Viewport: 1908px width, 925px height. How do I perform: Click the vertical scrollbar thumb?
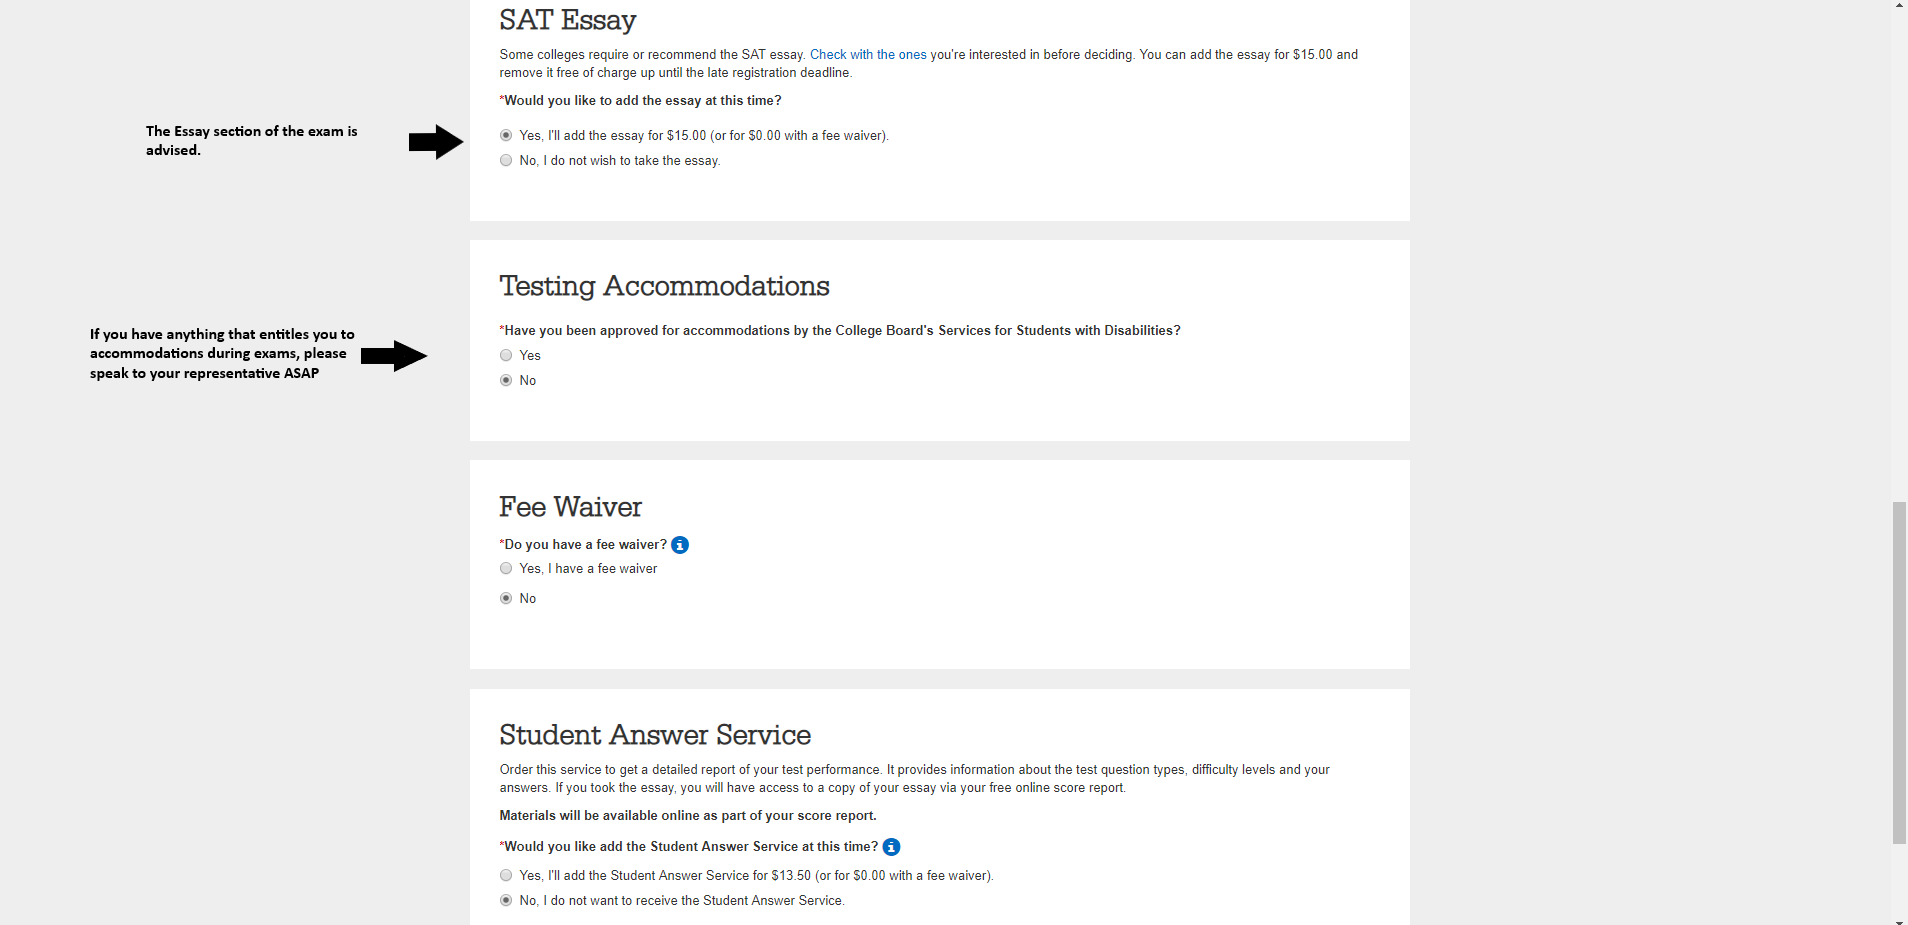tap(1899, 672)
